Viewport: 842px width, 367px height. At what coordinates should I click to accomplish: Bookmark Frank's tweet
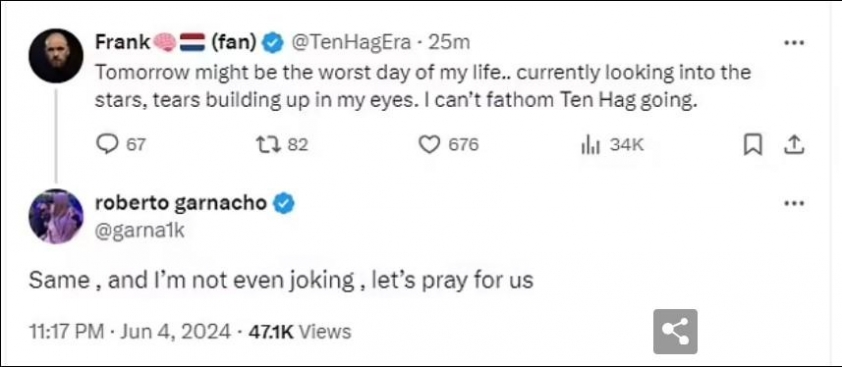pyautogui.click(x=753, y=145)
